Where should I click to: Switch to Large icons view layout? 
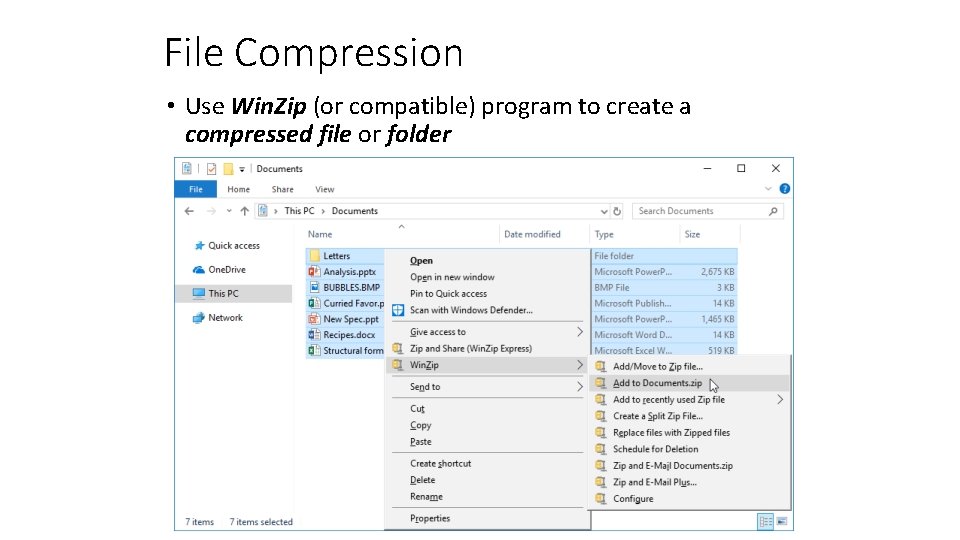click(x=782, y=522)
